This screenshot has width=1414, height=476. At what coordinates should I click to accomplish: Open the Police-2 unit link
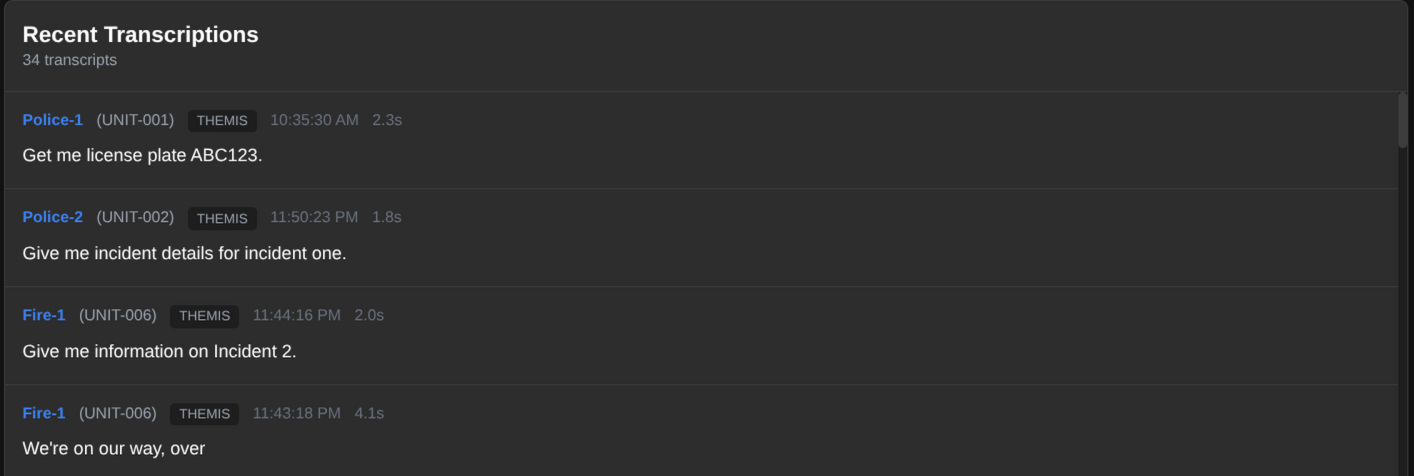[x=52, y=217]
